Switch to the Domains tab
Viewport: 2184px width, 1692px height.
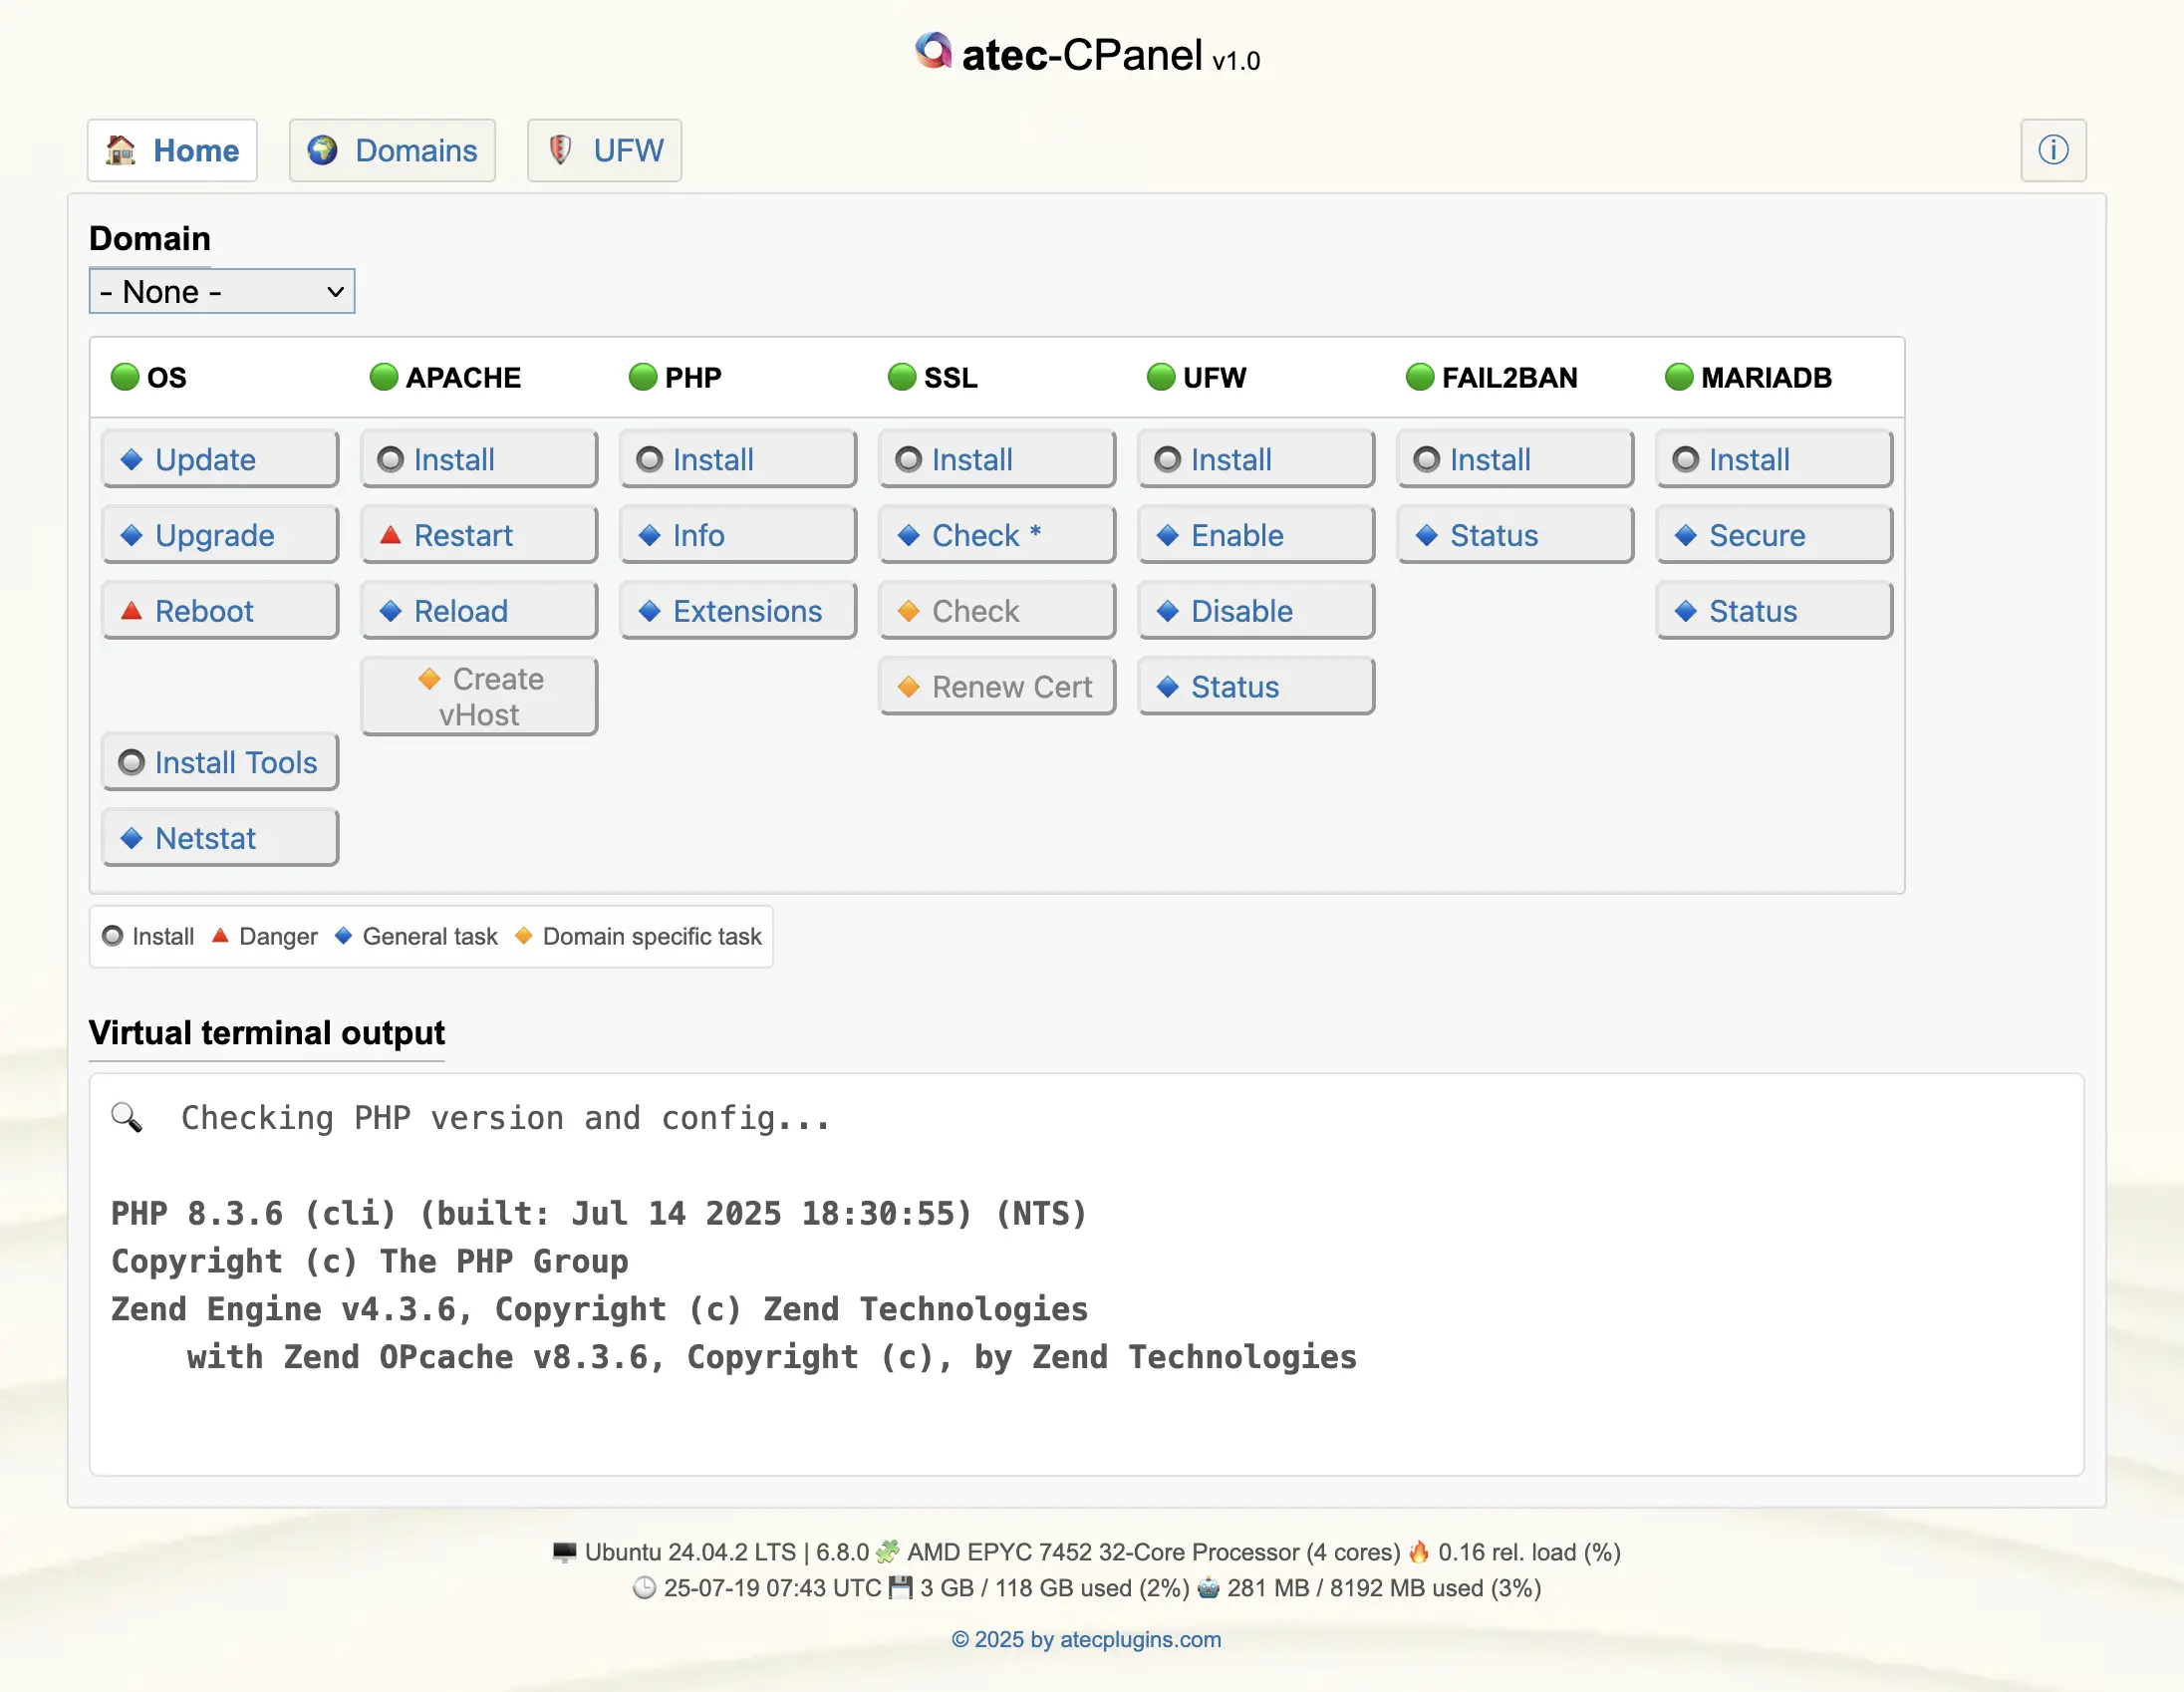click(392, 150)
